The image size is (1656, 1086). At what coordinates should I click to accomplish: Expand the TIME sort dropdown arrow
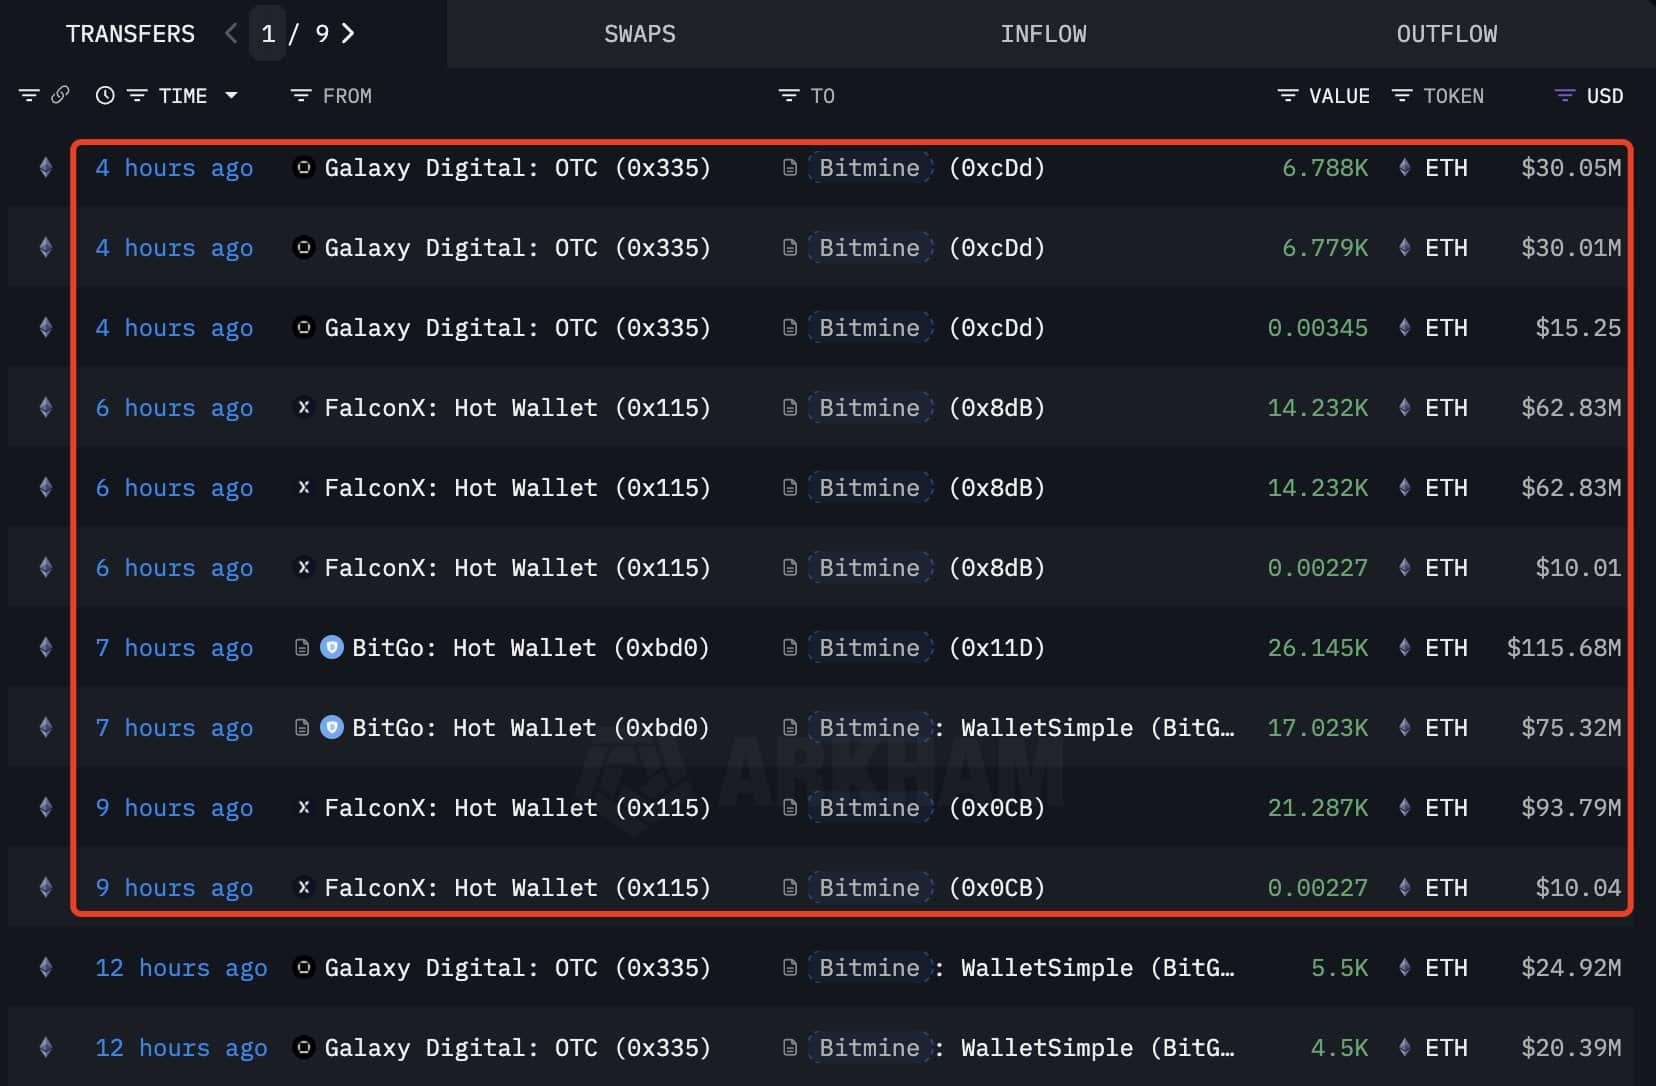[x=232, y=96]
